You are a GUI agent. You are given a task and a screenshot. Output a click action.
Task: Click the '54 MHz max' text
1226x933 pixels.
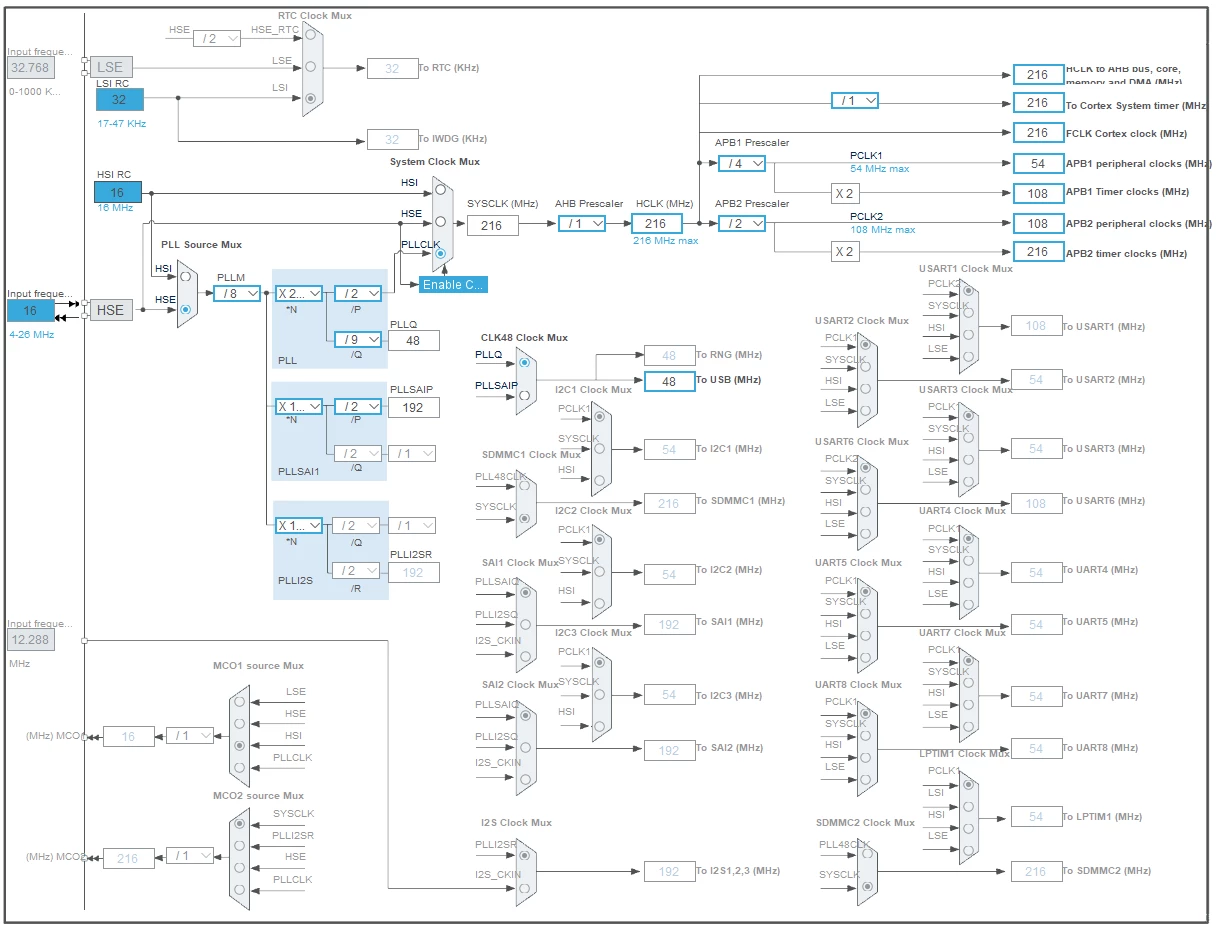[880, 169]
